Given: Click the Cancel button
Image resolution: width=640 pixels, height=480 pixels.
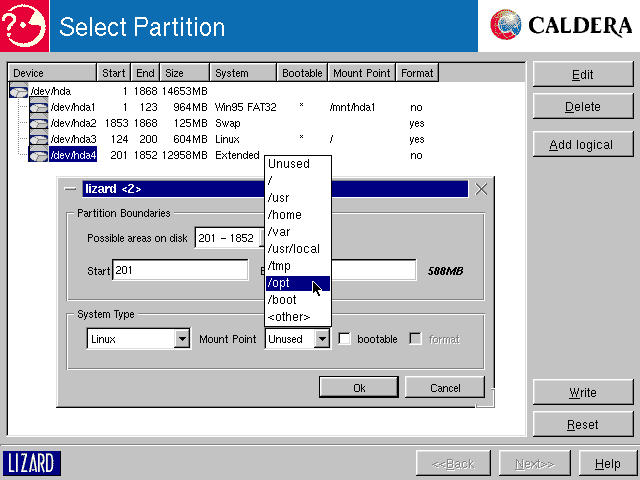Looking at the screenshot, I should [x=445, y=388].
